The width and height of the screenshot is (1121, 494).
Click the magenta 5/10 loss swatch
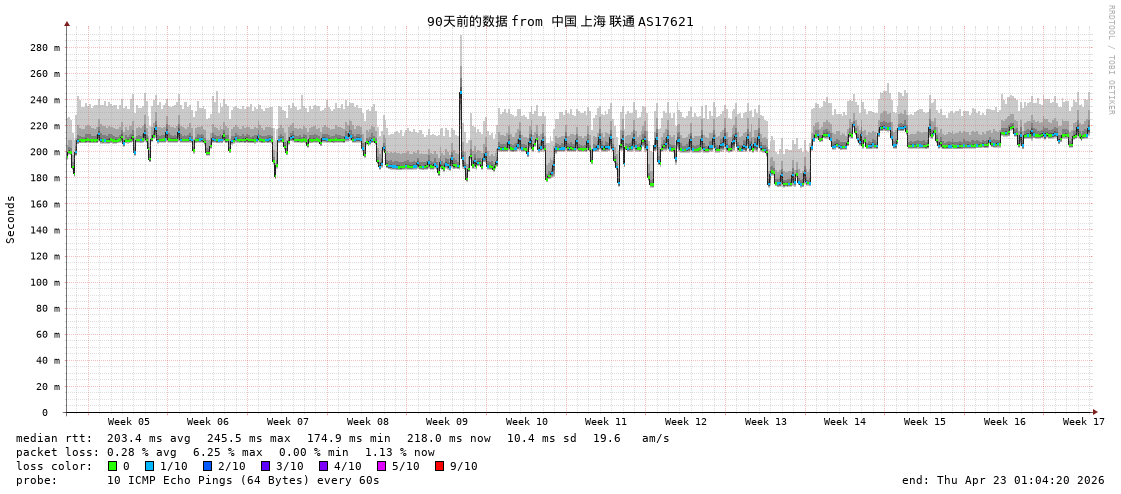(x=381, y=466)
